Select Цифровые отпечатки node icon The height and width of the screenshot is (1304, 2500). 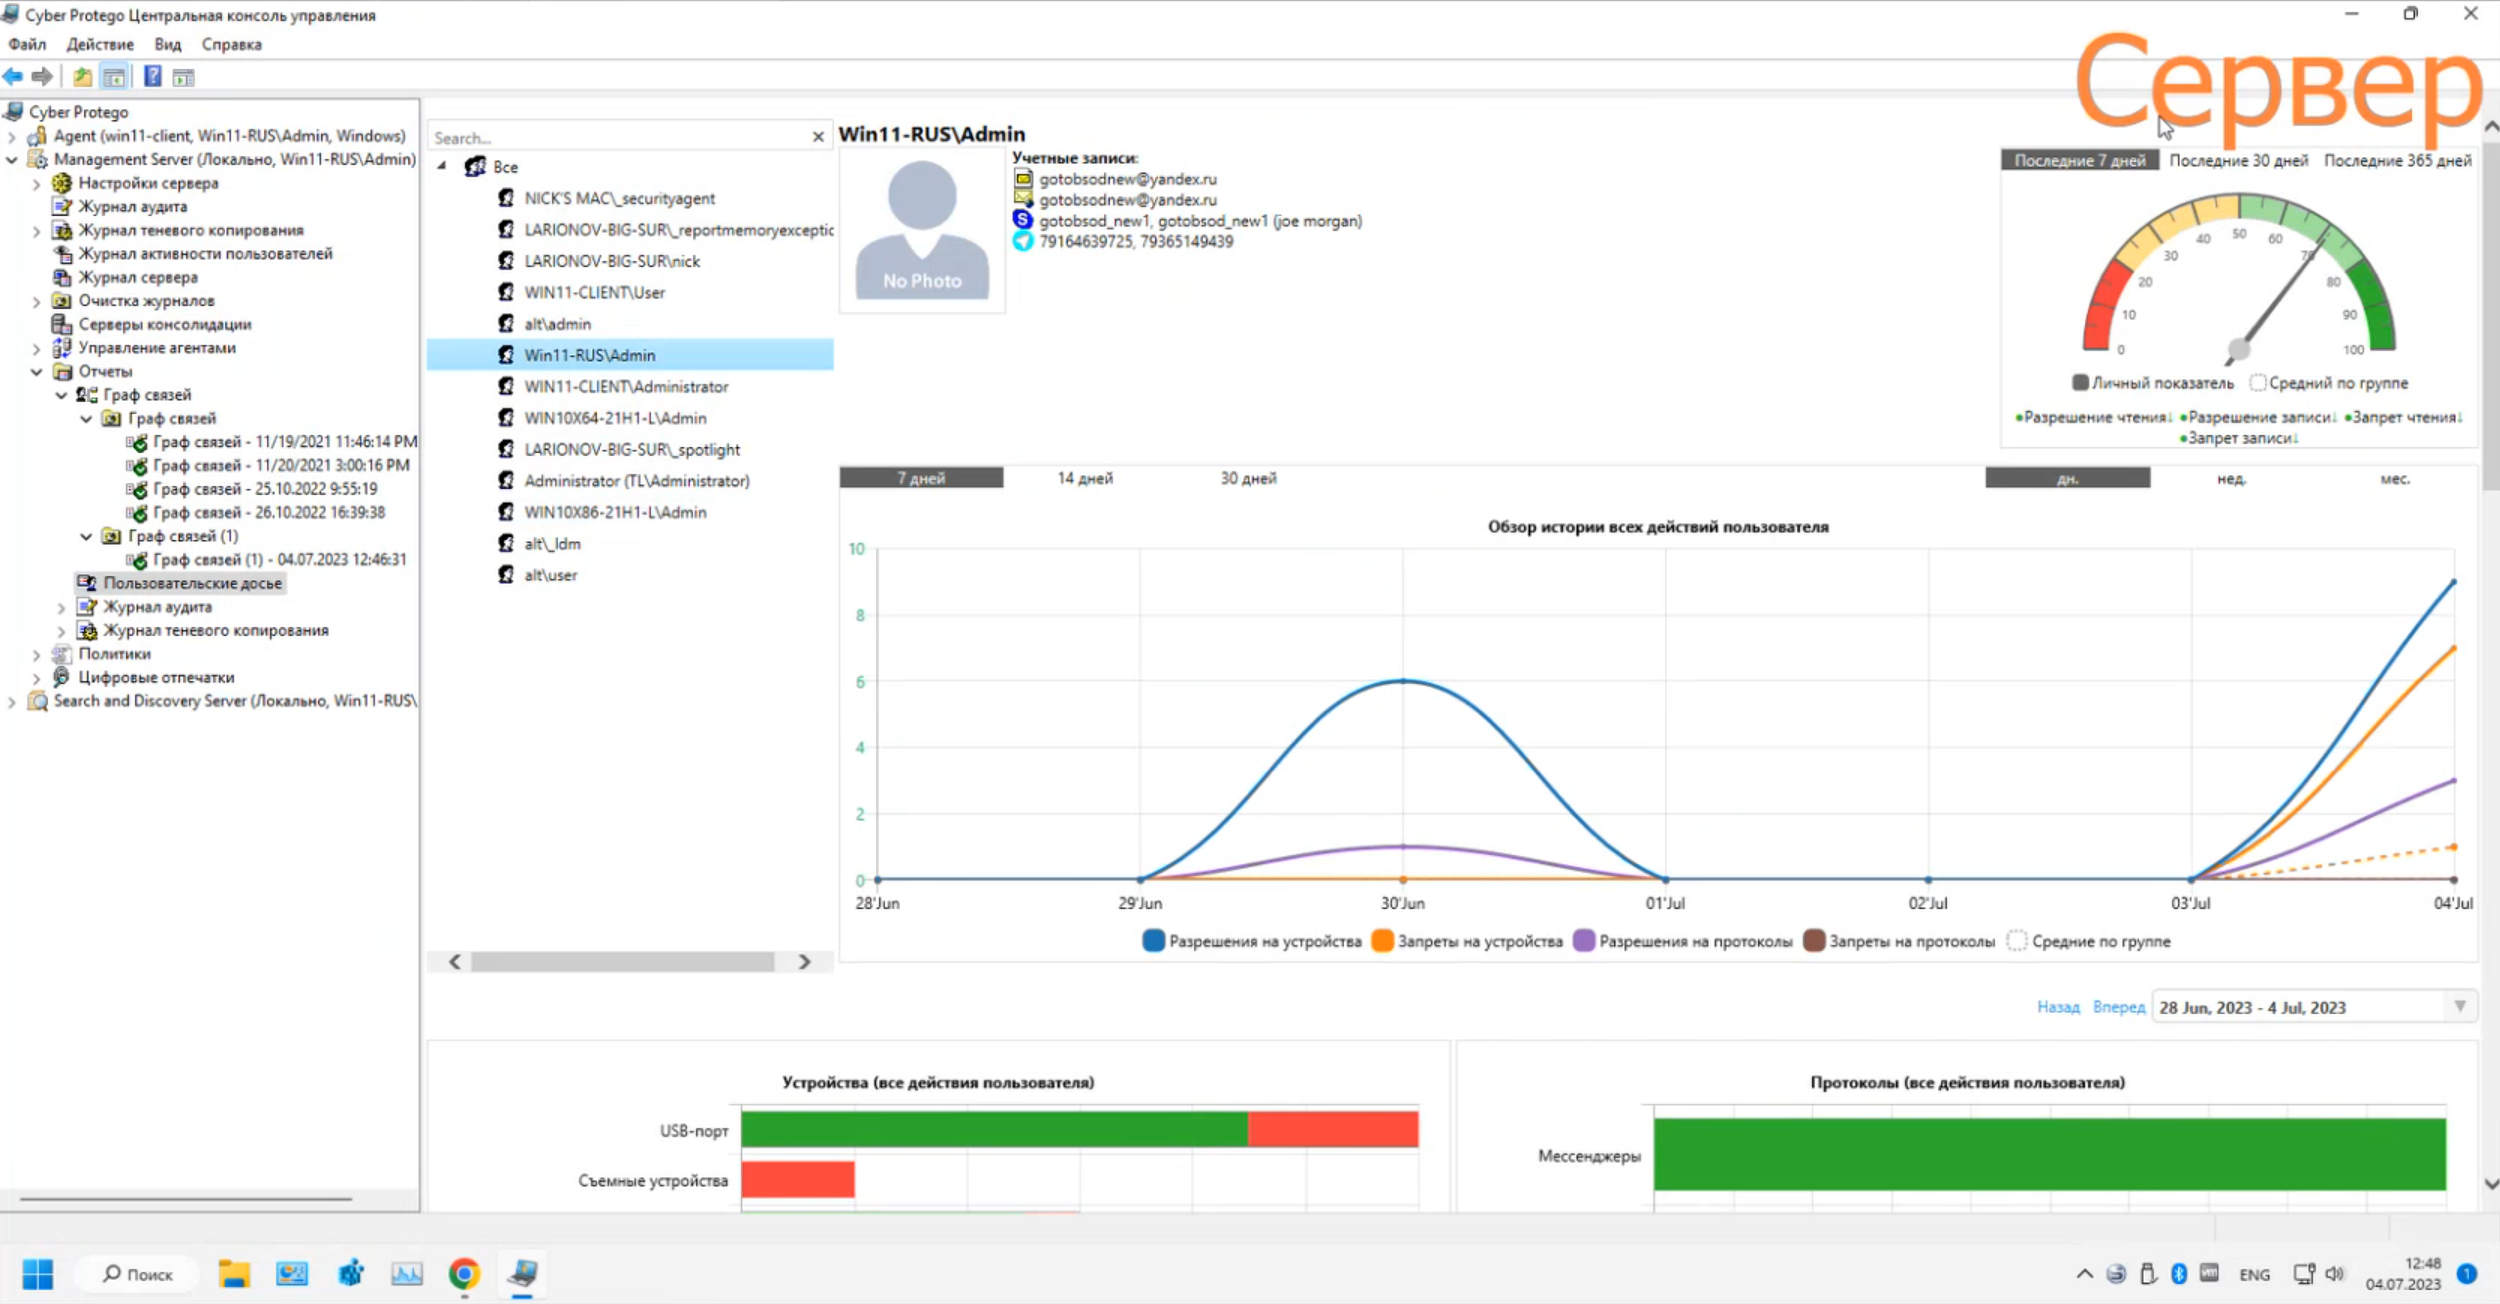pos(61,677)
